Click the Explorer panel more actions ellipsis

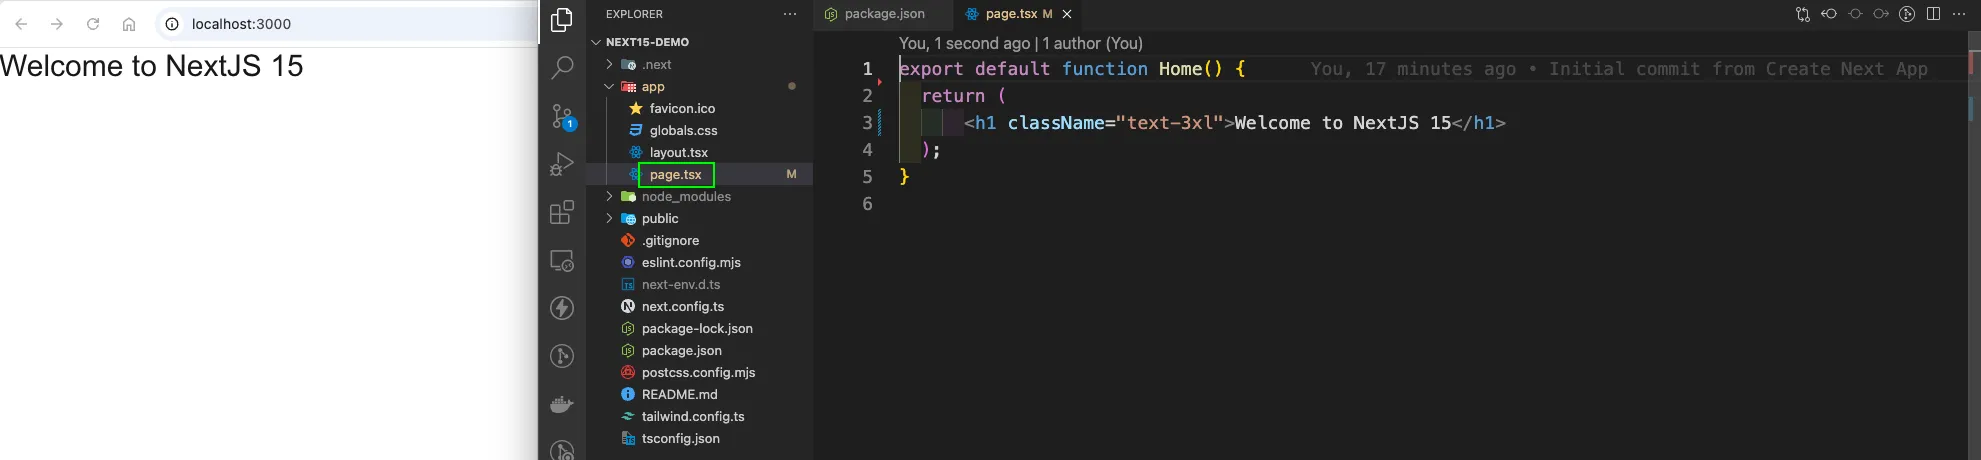790,14
